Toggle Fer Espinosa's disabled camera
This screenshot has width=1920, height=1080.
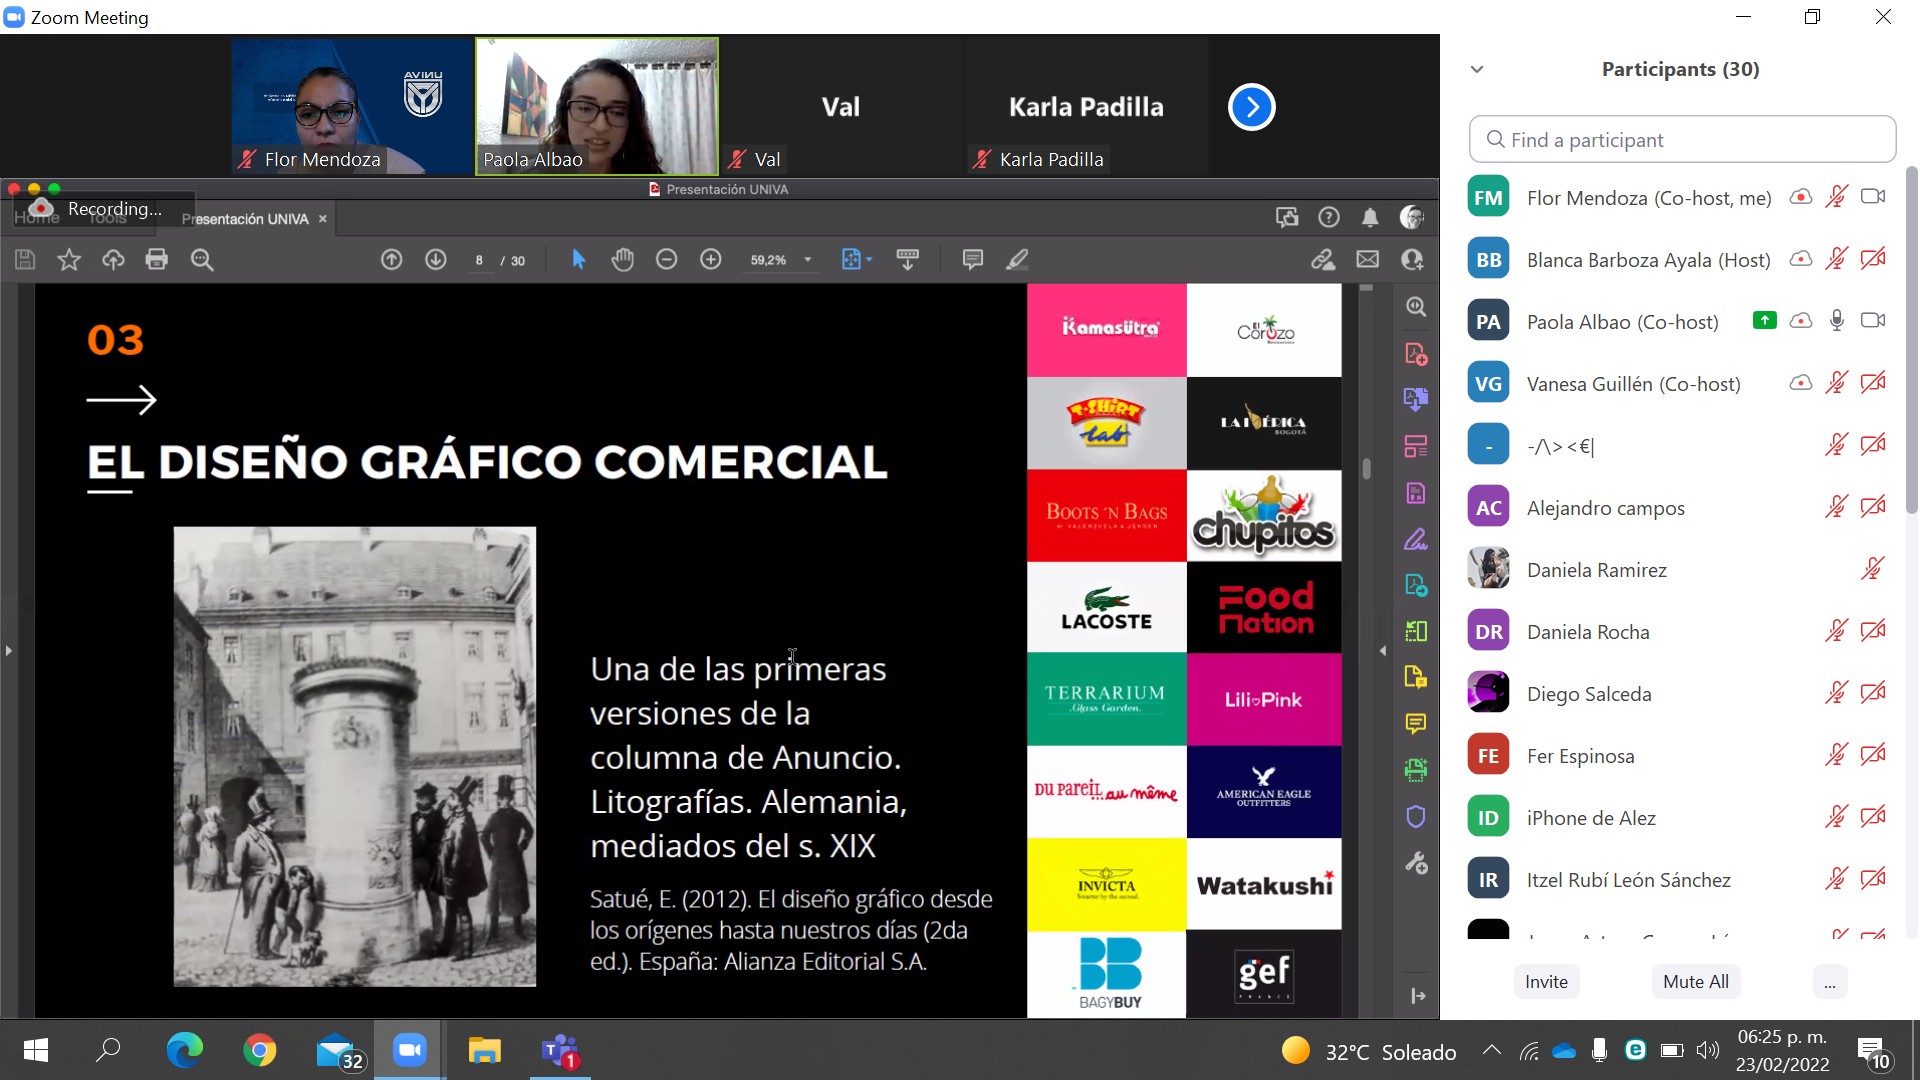(1873, 755)
